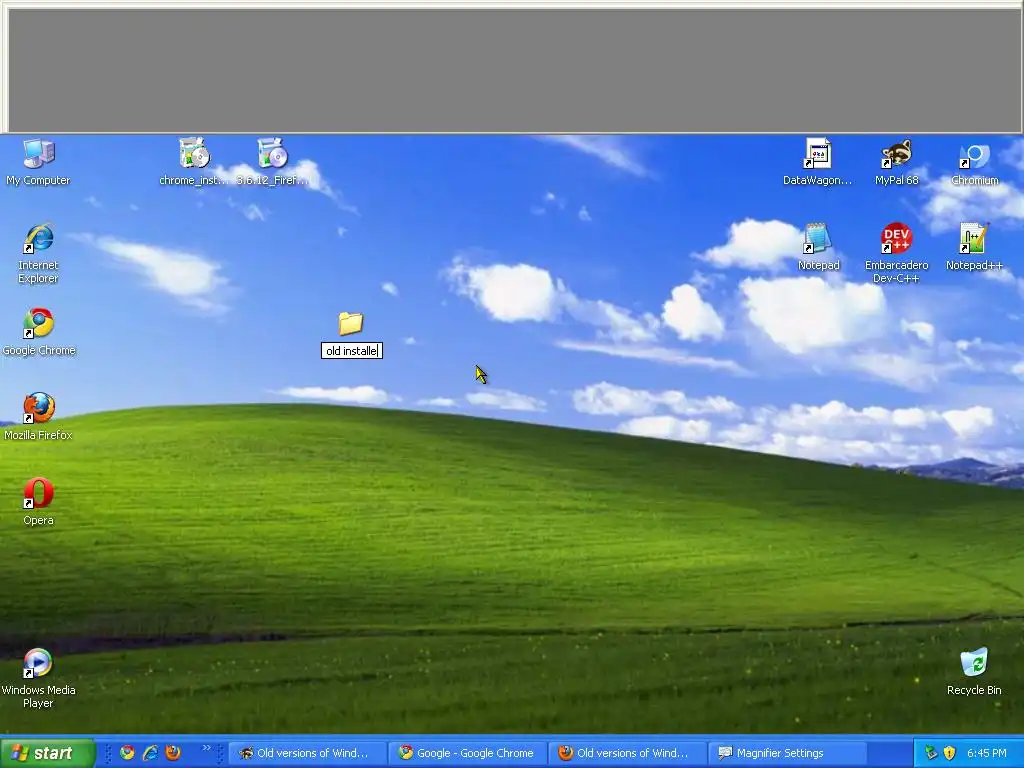Switch to MyPal 'Old versions of Wind...' taskbar button

[308, 753]
